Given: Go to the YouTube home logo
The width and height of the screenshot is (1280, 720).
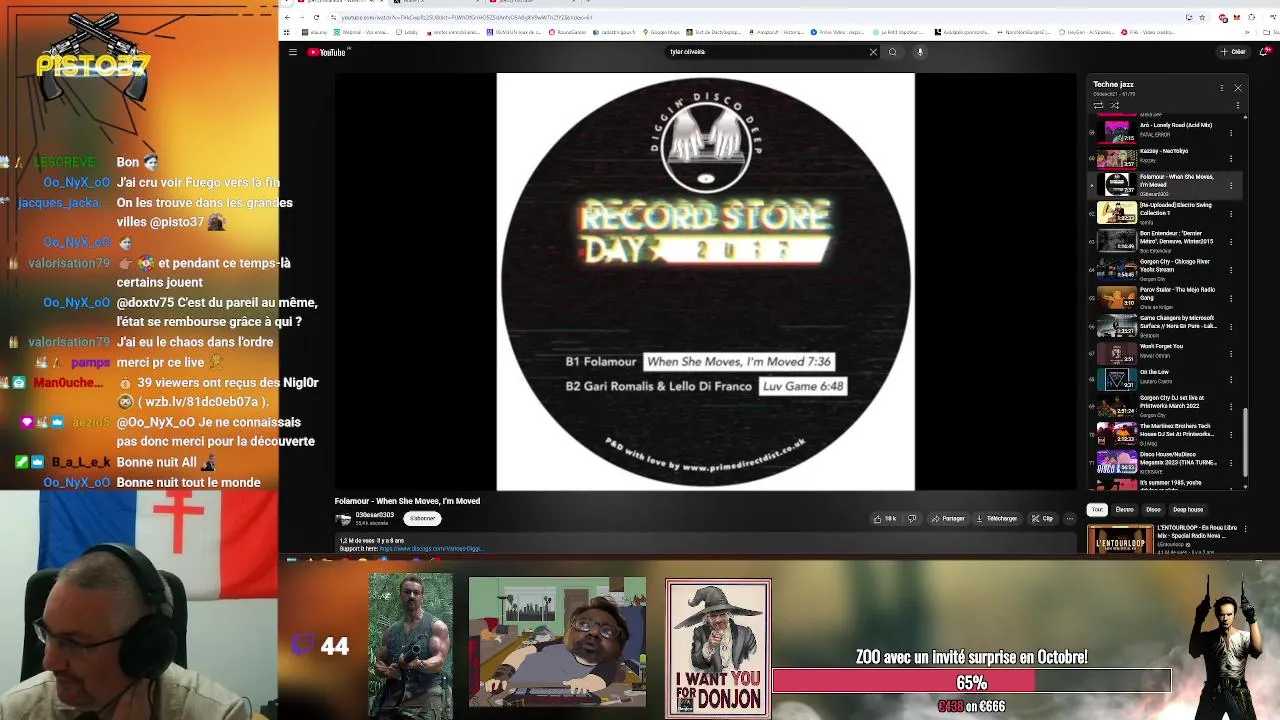Looking at the screenshot, I should coord(327,52).
